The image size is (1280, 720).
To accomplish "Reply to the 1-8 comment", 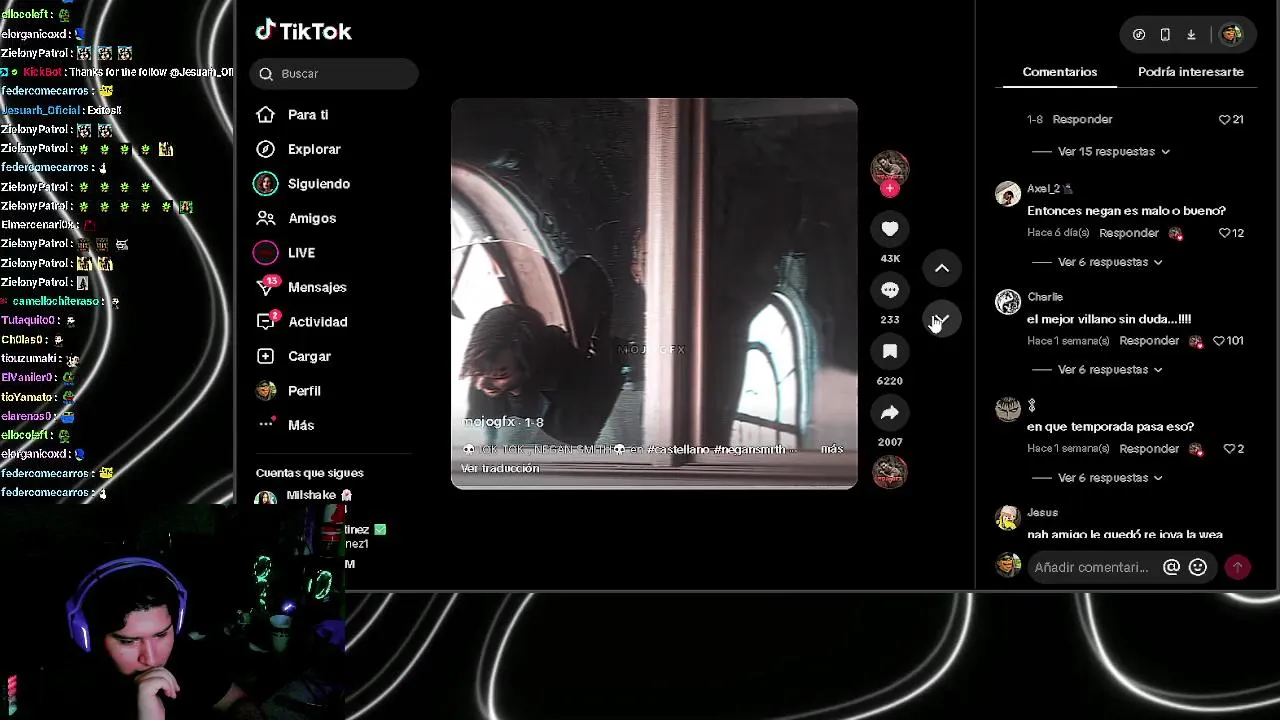I will pyautogui.click(x=1082, y=119).
